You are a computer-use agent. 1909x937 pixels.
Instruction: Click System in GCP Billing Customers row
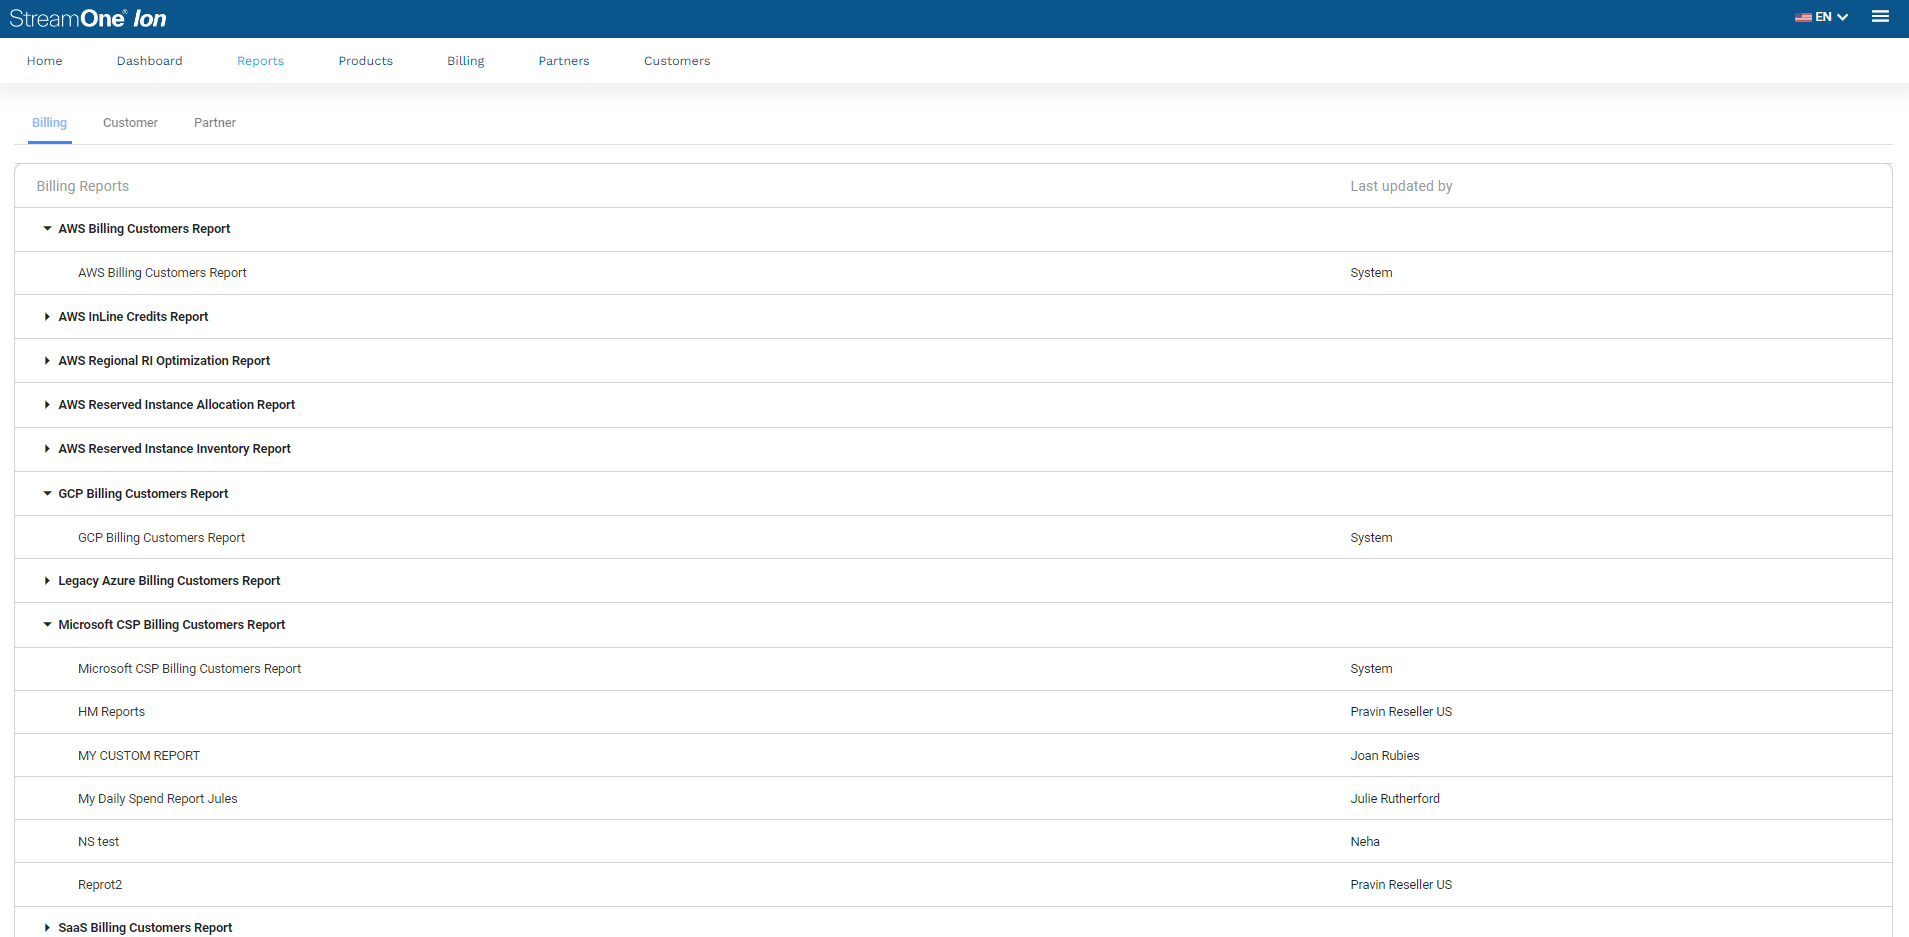click(x=1371, y=538)
